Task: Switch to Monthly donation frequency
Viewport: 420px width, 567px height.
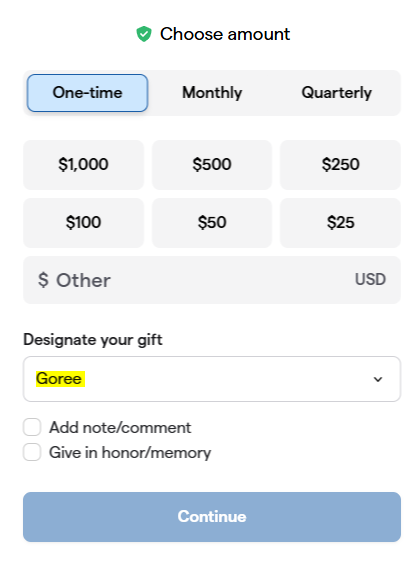Action: (x=212, y=93)
